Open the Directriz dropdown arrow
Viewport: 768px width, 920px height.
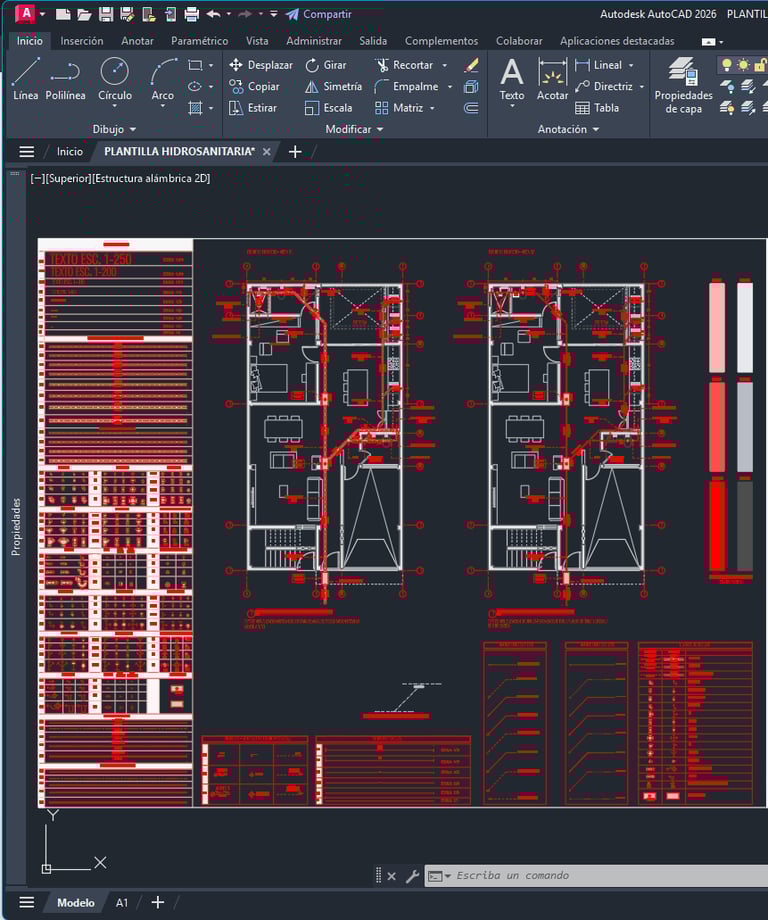(642, 87)
